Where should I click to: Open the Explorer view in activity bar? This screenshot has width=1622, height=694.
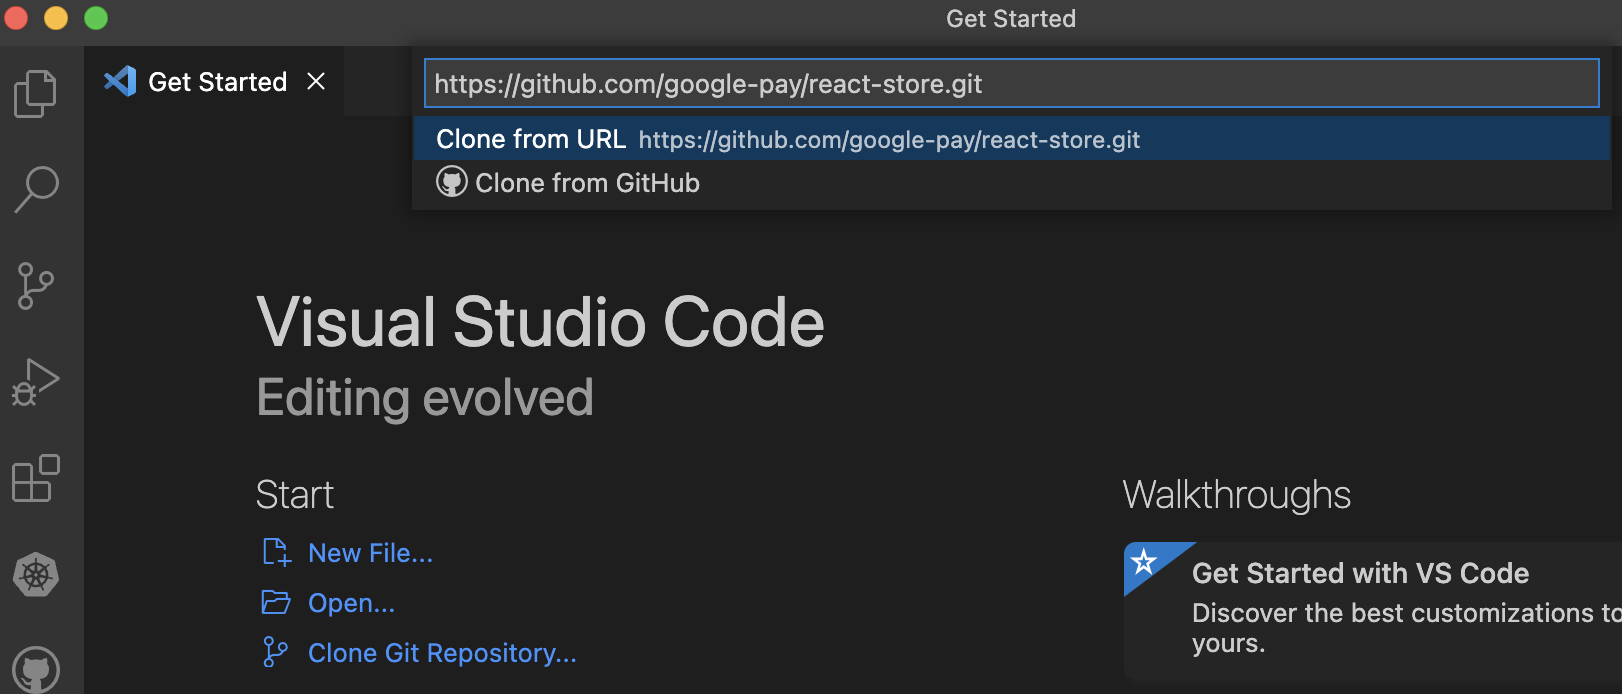click(36, 94)
